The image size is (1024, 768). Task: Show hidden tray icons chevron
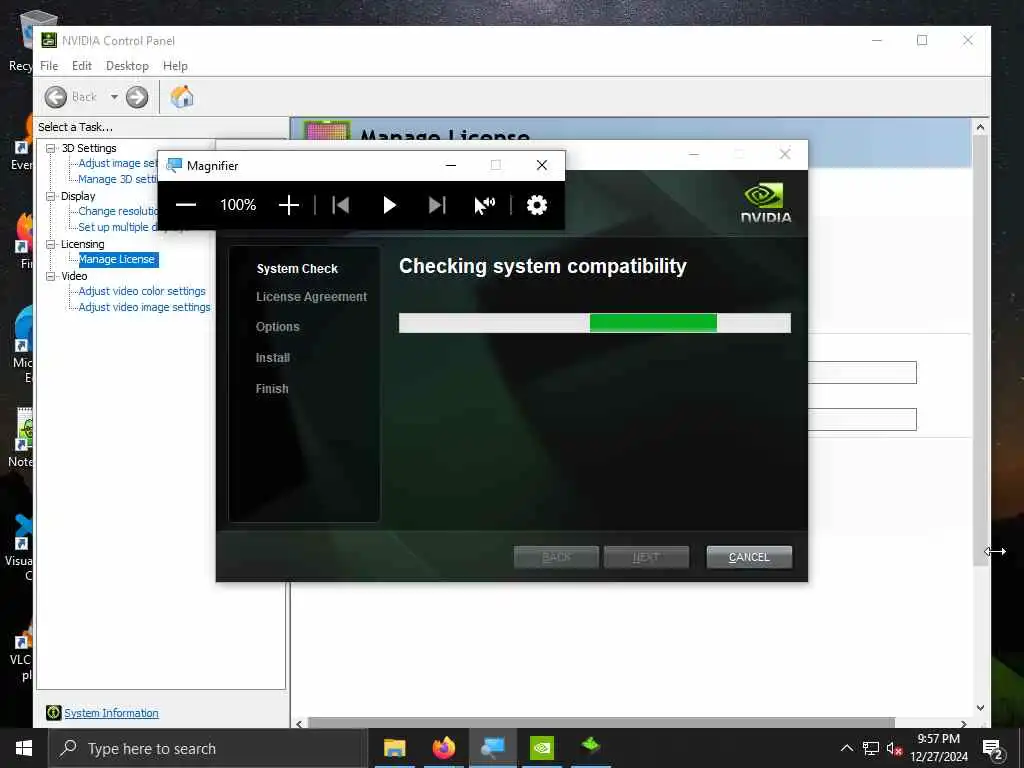pos(846,748)
